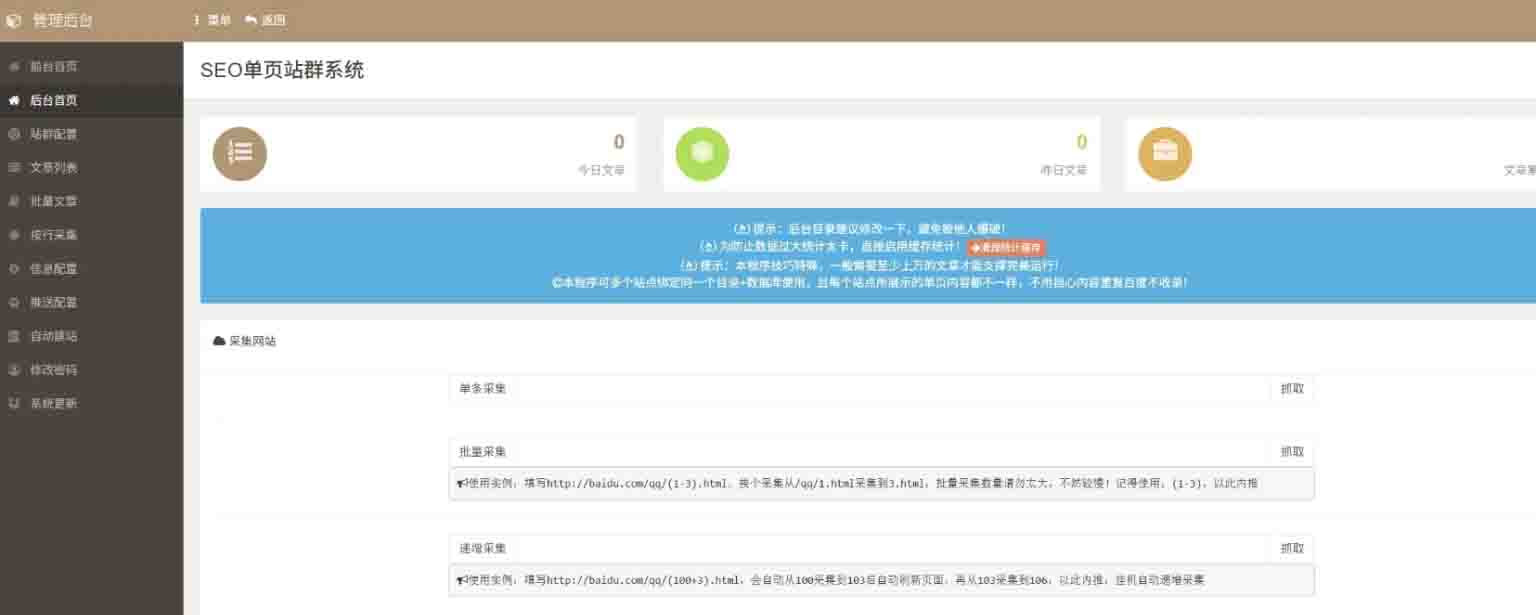
Task: Click the green cube icon on 昨日文章 card
Action: [702, 154]
